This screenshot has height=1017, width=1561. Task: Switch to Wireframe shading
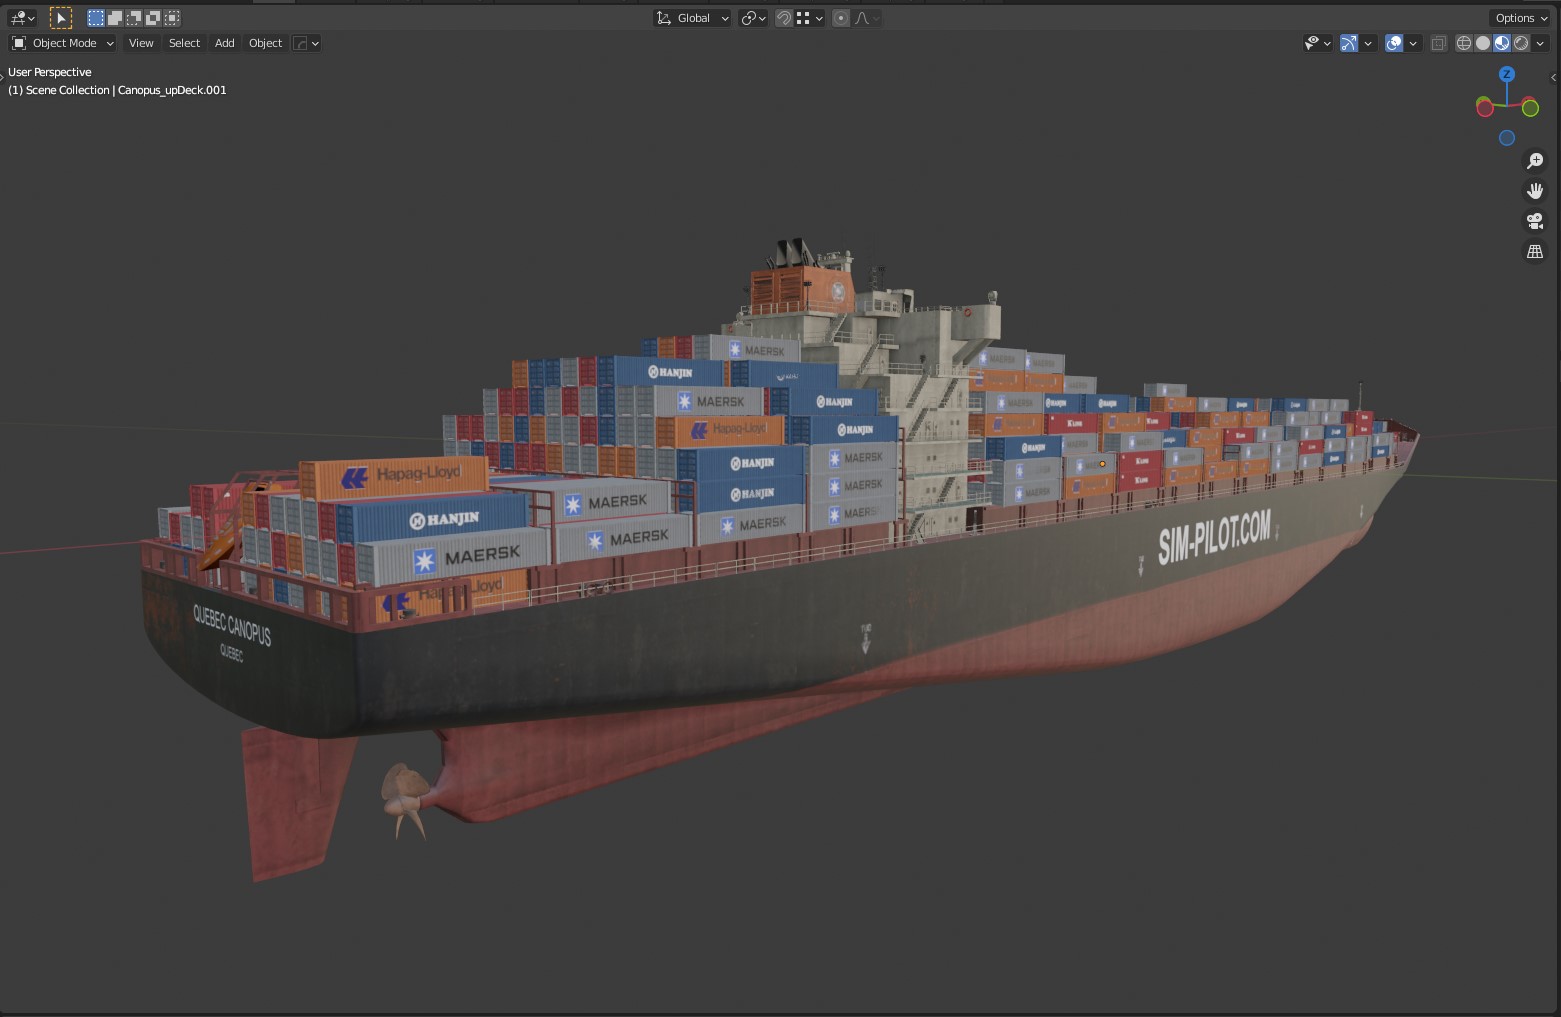click(1464, 43)
